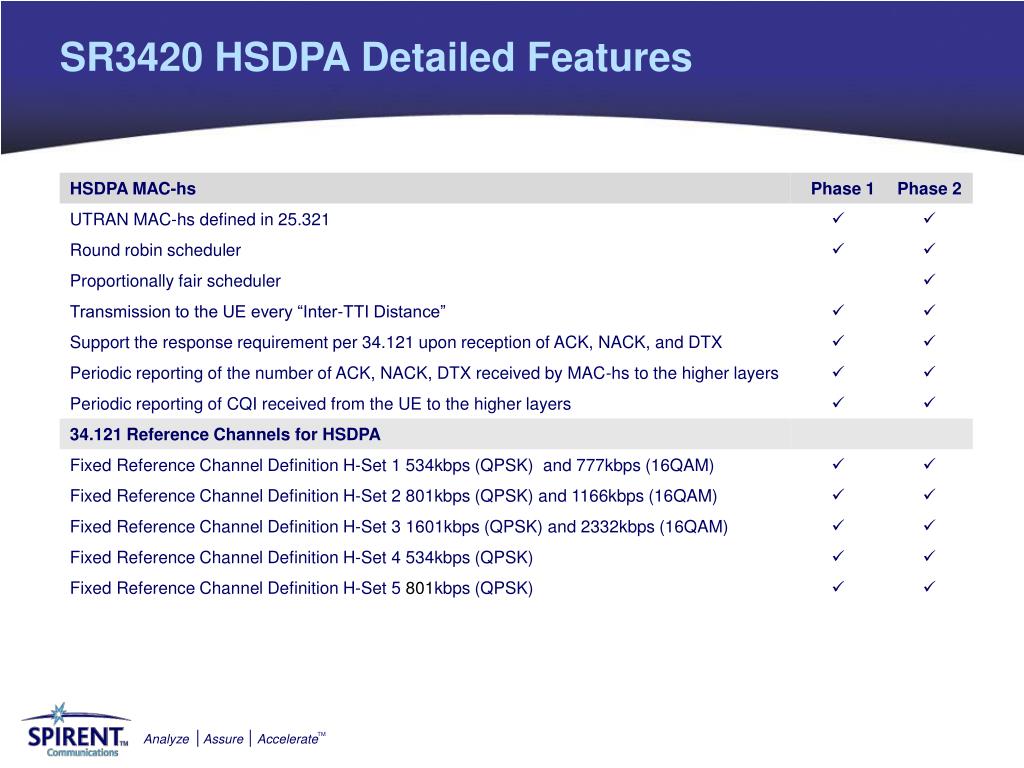1024x768 pixels.
Task: Click Phase 1 checkmark for H-Set 4 row
Action: [838, 555]
